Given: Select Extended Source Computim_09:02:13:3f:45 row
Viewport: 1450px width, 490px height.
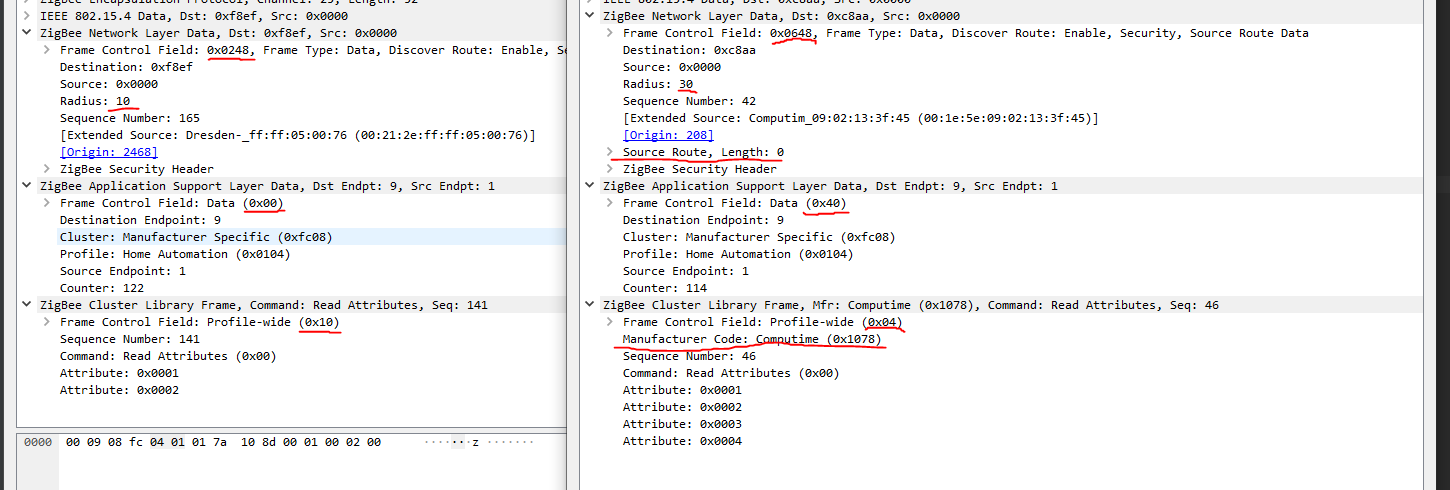Looking at the screenshot, I should click(x=861, y=118).
